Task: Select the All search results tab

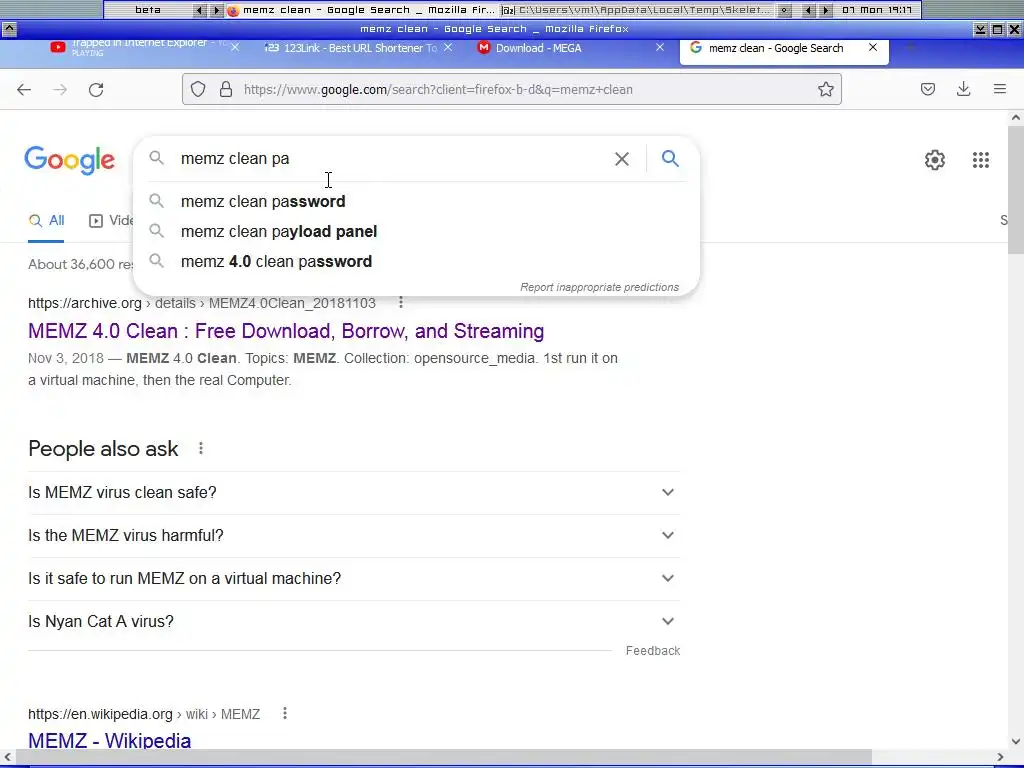Action: [x=46, y=221]
